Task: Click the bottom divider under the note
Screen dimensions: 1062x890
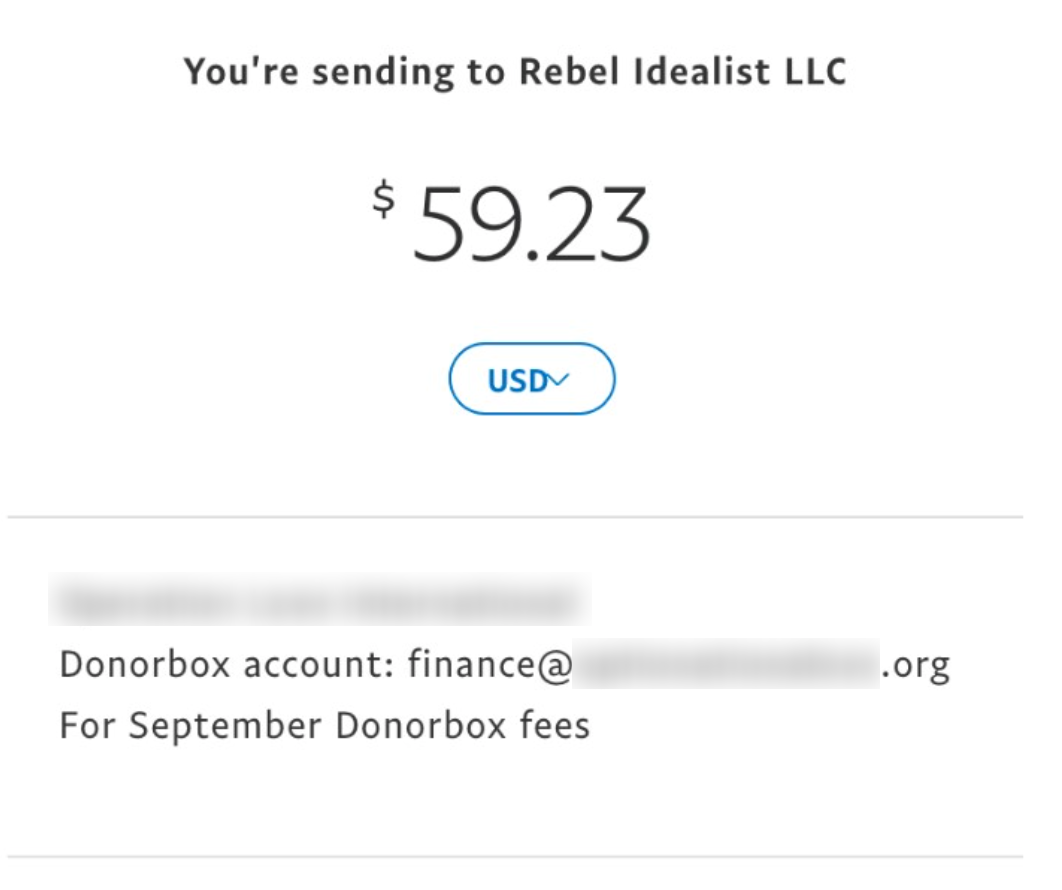Action: 515,857
